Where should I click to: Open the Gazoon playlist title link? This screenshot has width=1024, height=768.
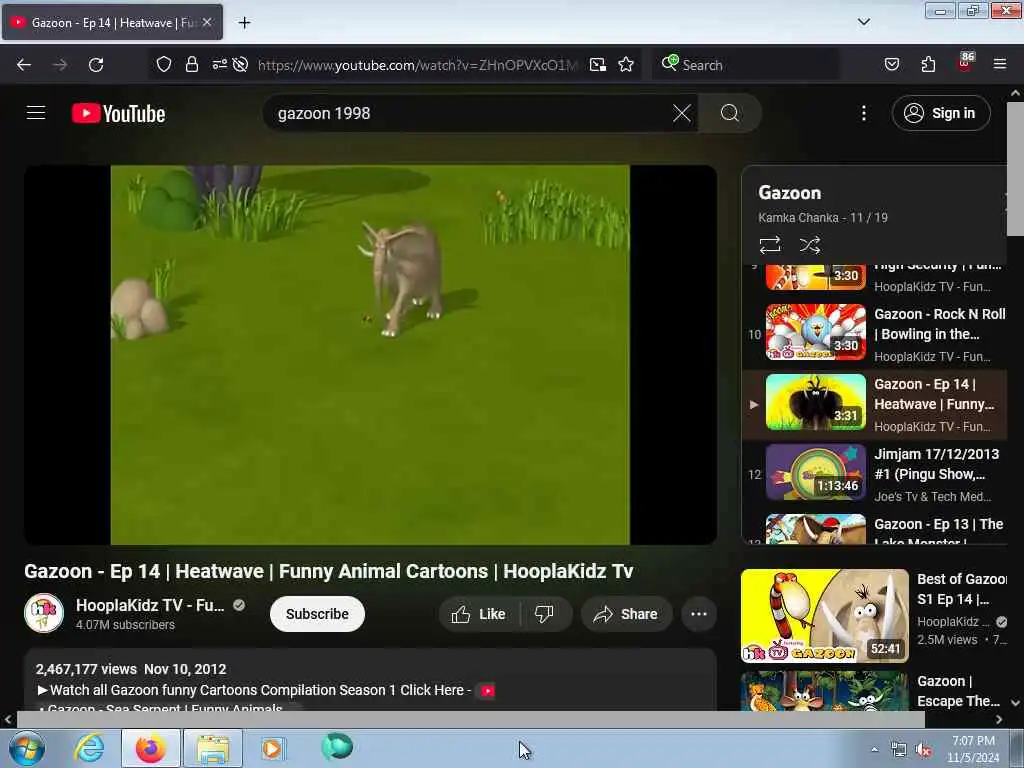pyautogui.click(x=790, y=193)
